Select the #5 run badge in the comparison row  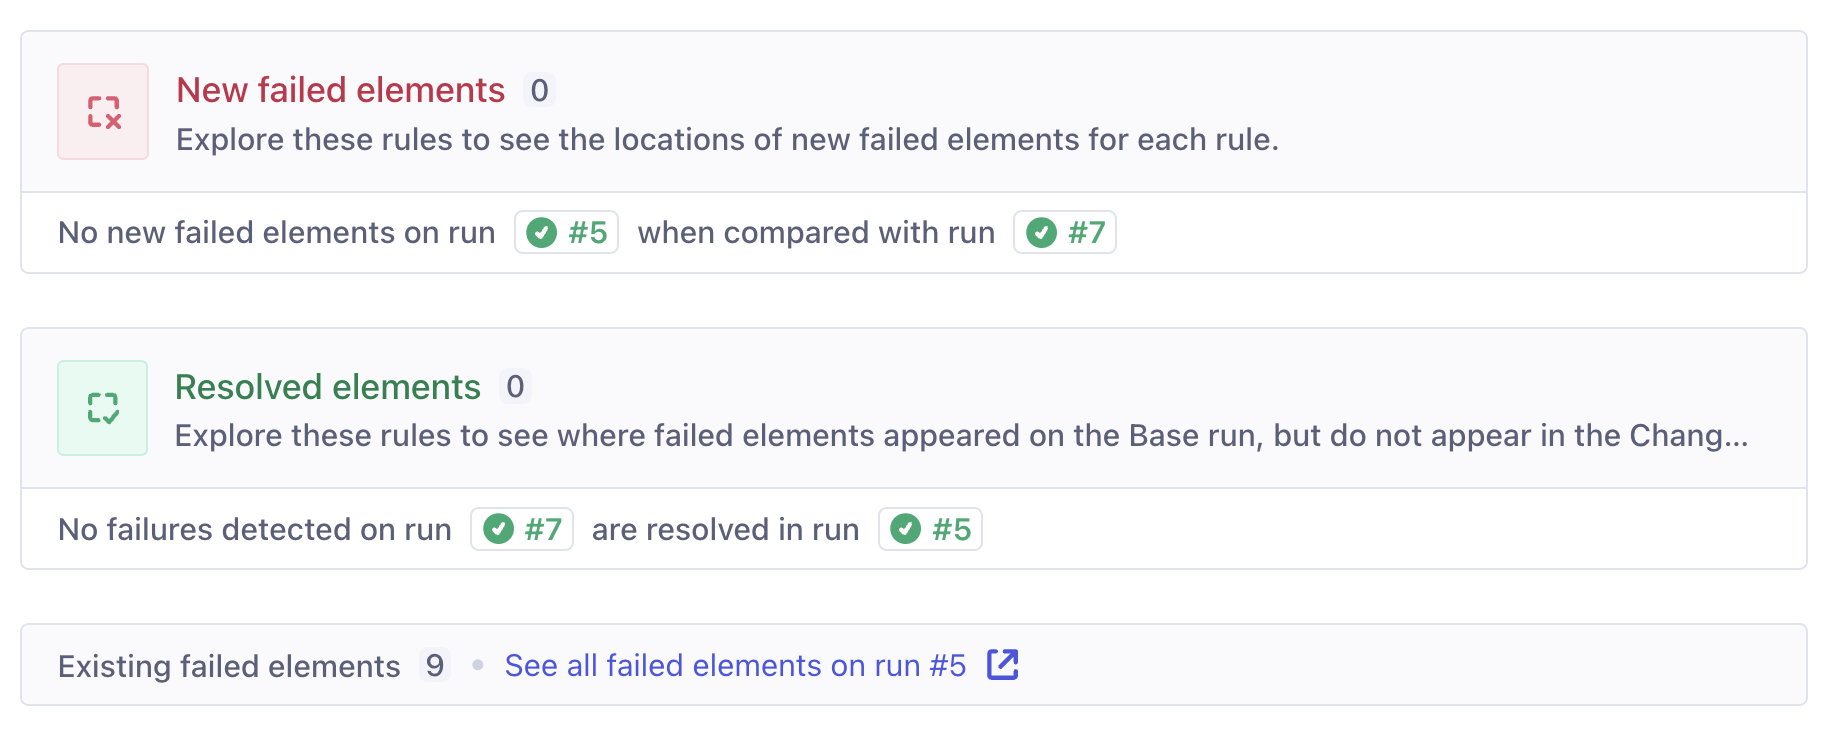pyautogui.click(x=566, y=232)
